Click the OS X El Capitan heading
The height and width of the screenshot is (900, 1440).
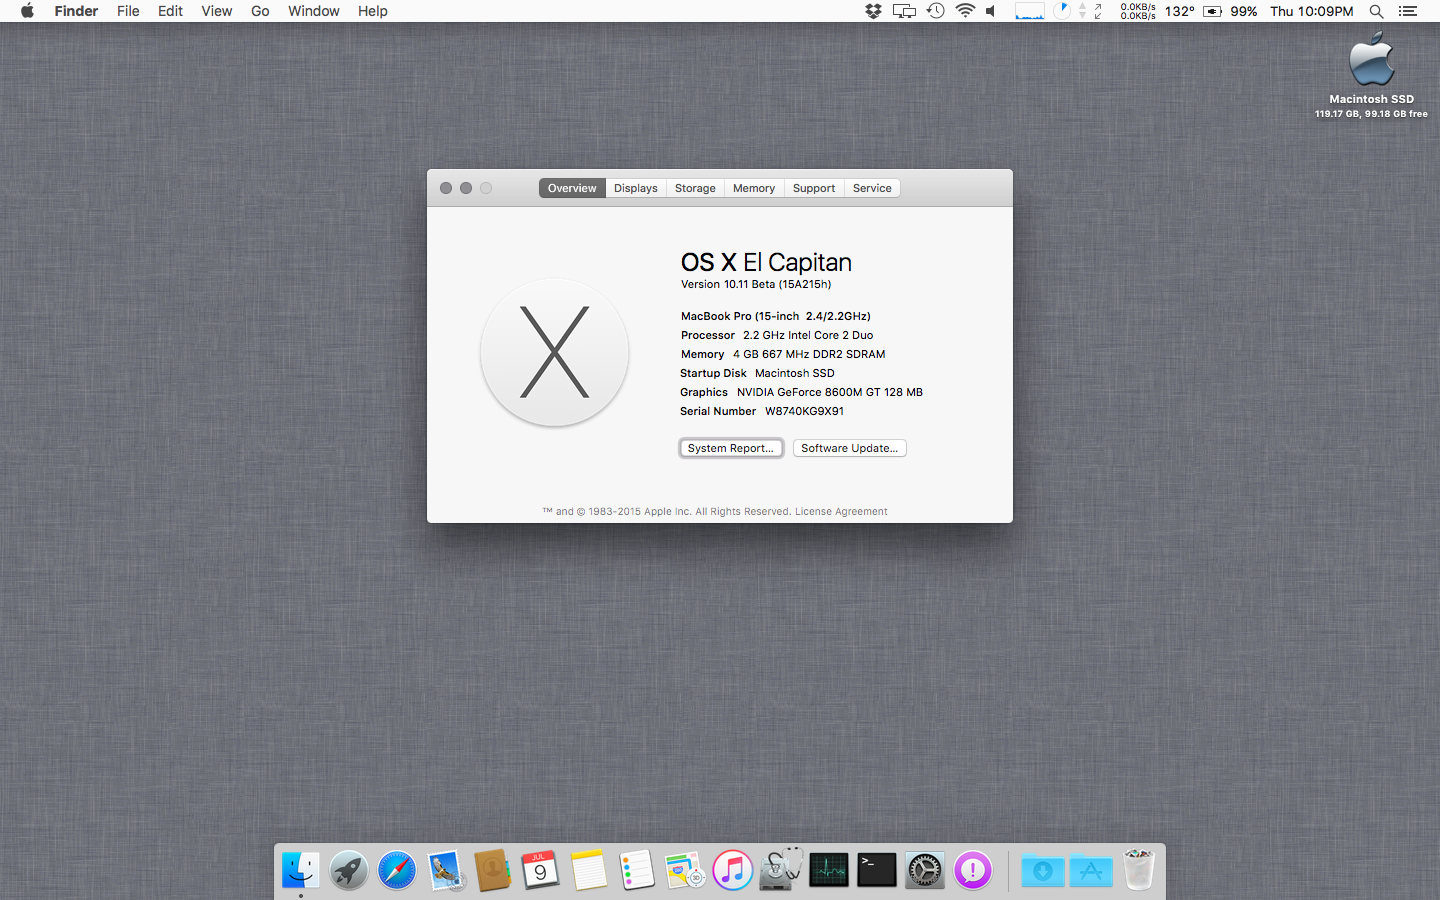coord(766,262)
